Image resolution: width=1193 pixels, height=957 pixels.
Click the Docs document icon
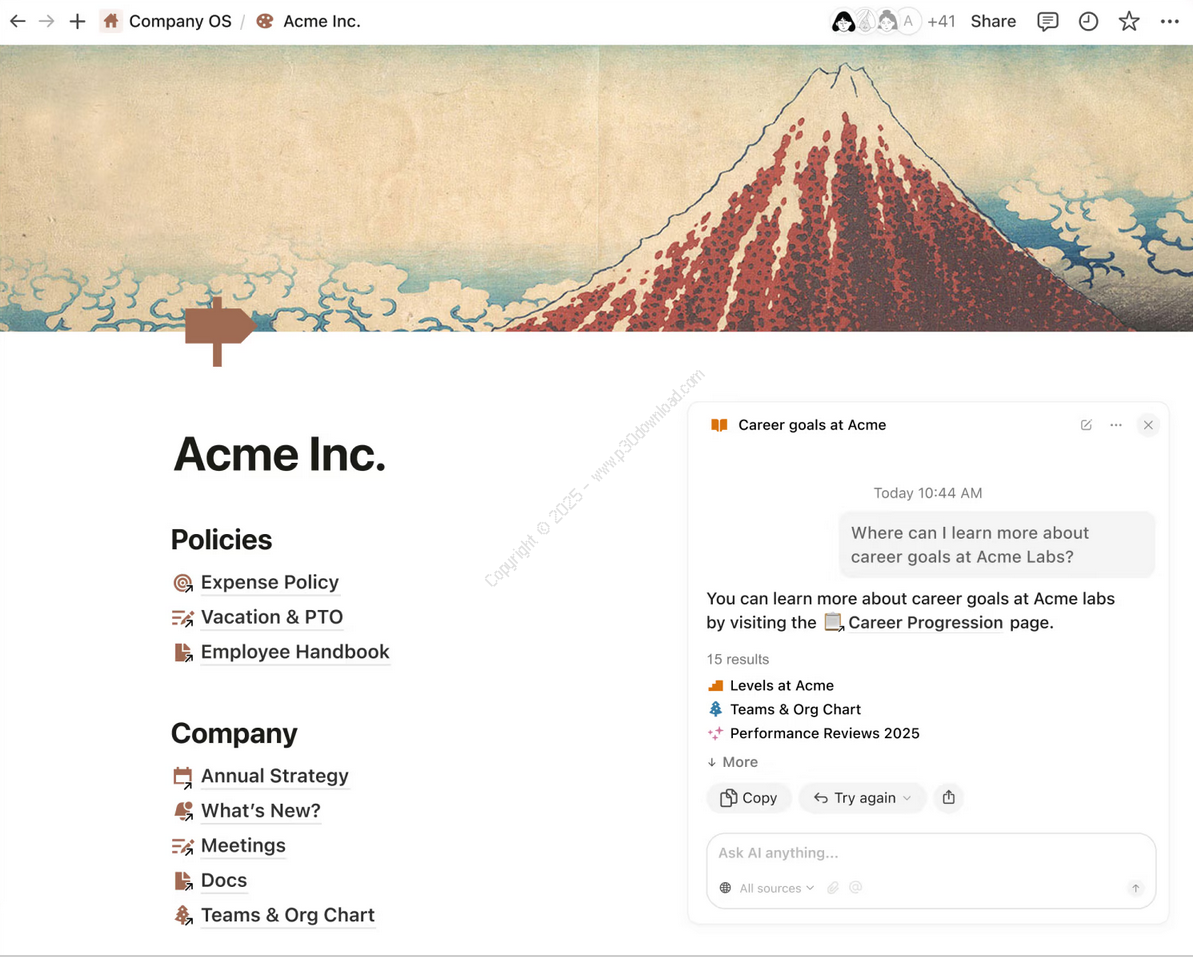pyautogui.click(x=183, y=881)
